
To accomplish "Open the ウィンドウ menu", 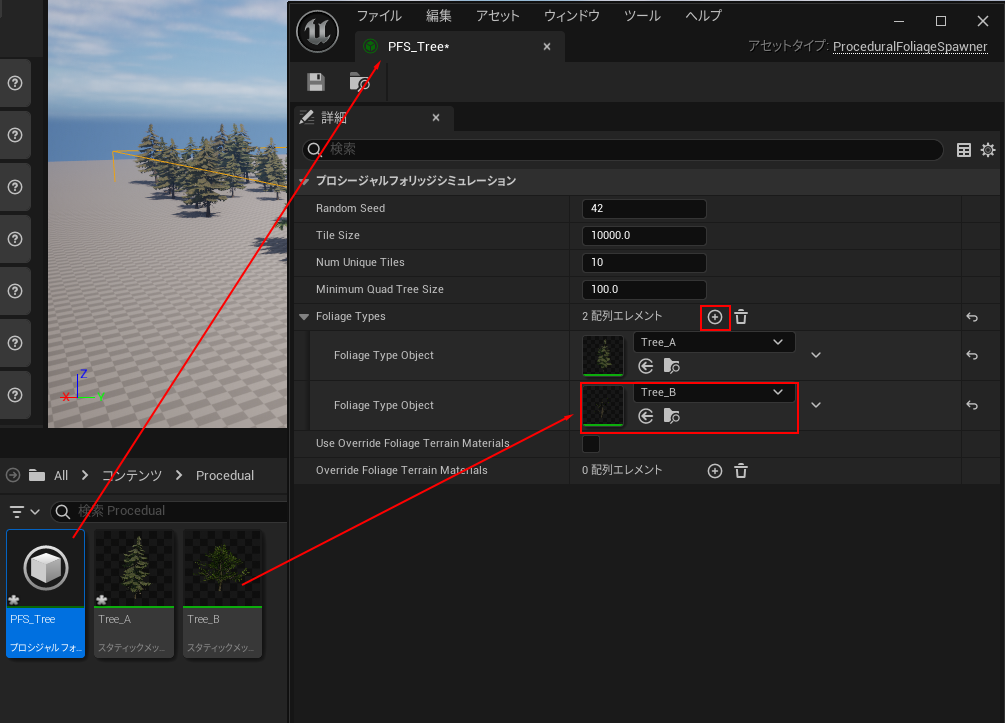I will (x=572, y=16).
